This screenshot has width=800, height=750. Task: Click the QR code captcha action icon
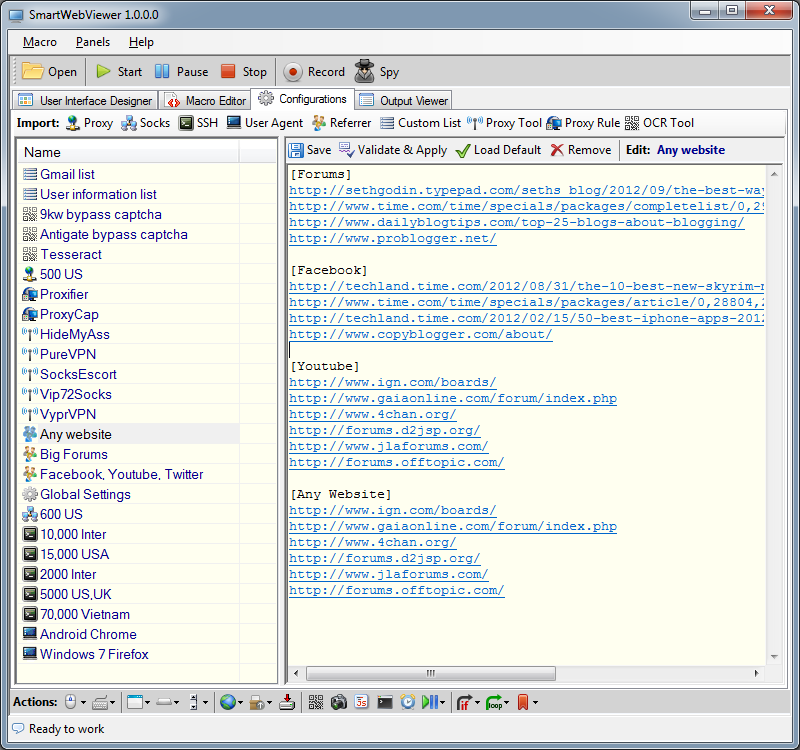click(x=316, y=702)
